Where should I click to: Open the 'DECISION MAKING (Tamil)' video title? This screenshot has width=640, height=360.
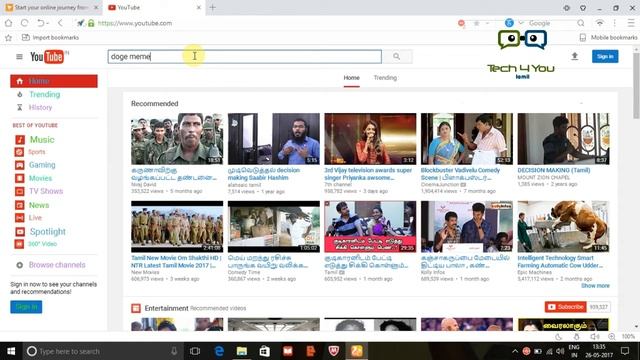point(553,170)
